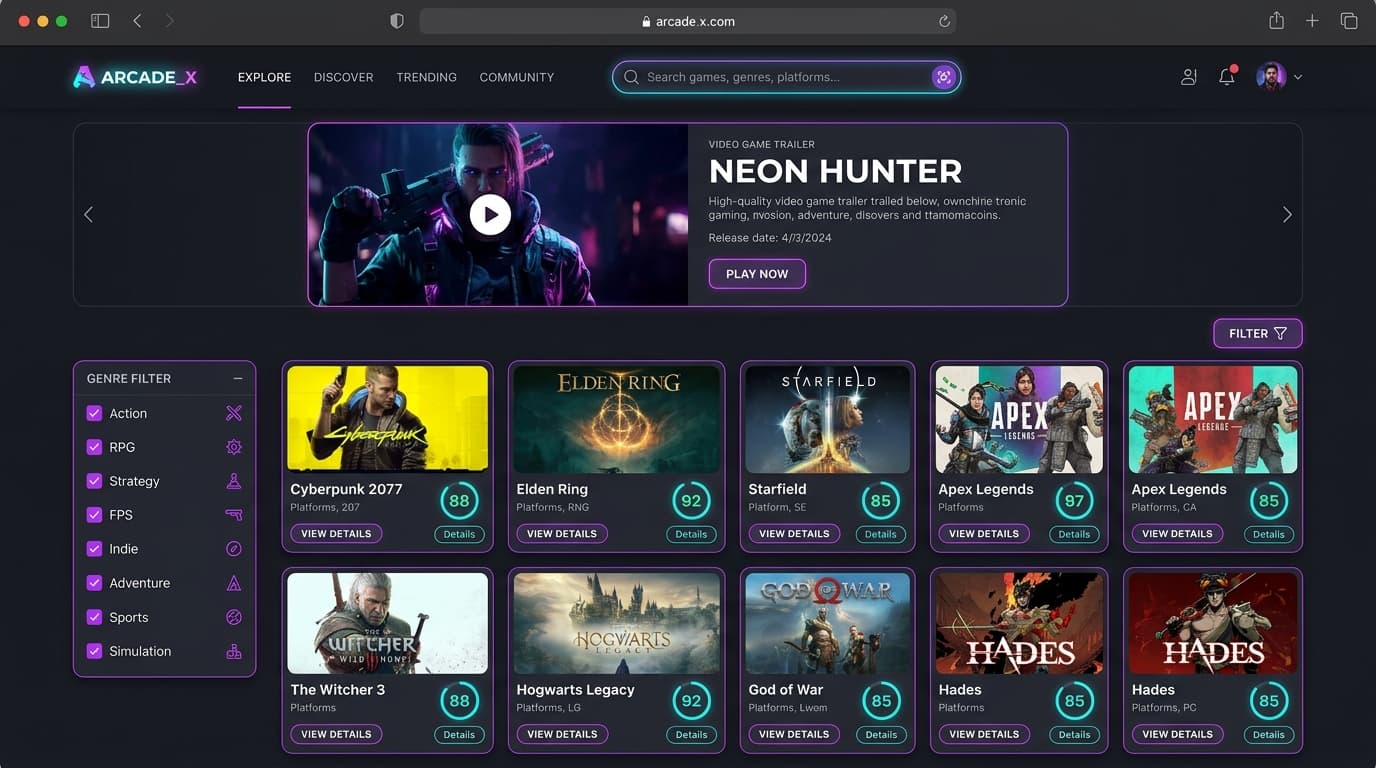Screen dimensions: 1376x768
Task: Click VIEW DETAILS on Cyberpunk 2077
Action: coord(336,534)
